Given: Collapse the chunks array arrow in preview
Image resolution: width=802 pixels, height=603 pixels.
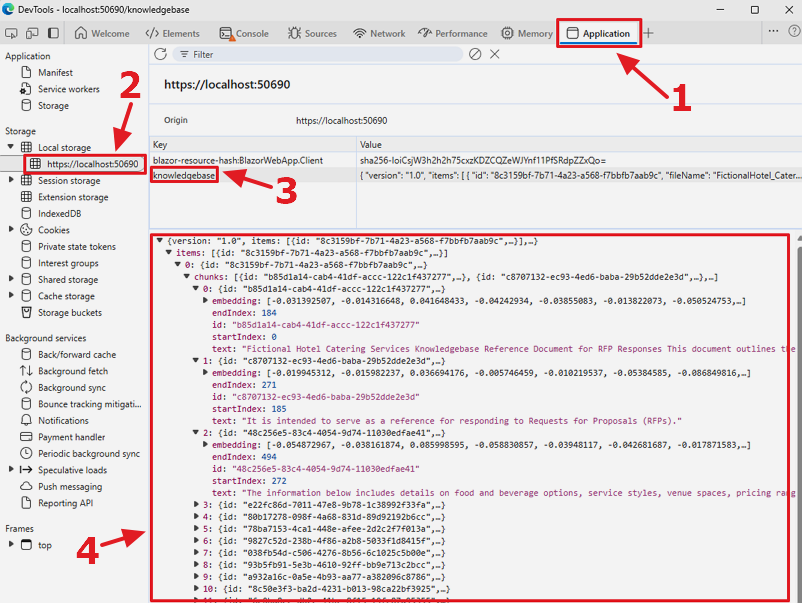Looking at the screenshot, I should click(x=187, y=277).
